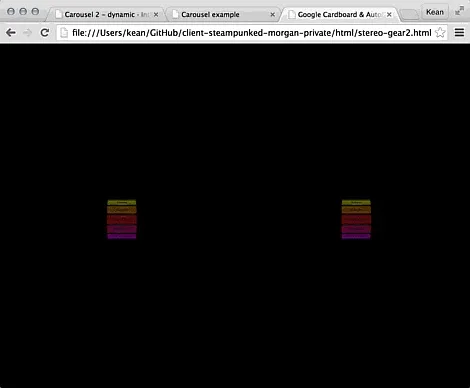The width and height of the screenshot is (470, 388).
Task: Open a new tab with the new-tab button
Action: click(409, 15)
